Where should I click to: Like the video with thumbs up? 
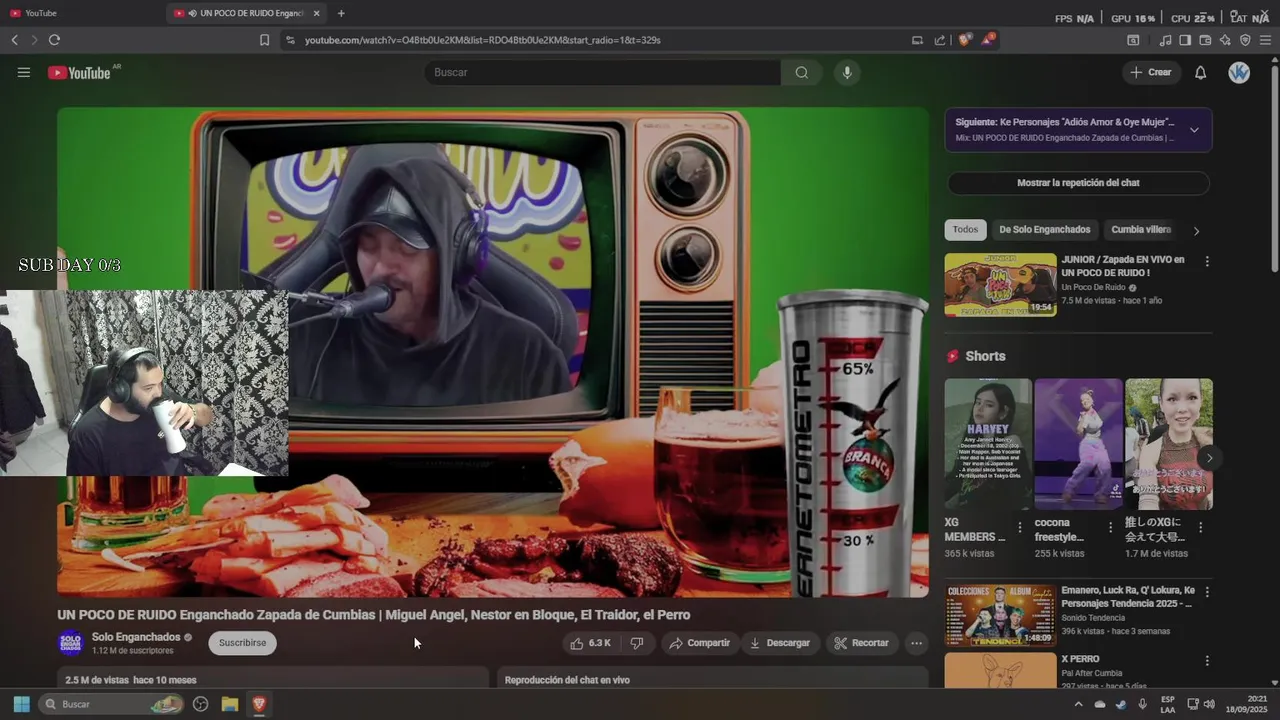590,643
